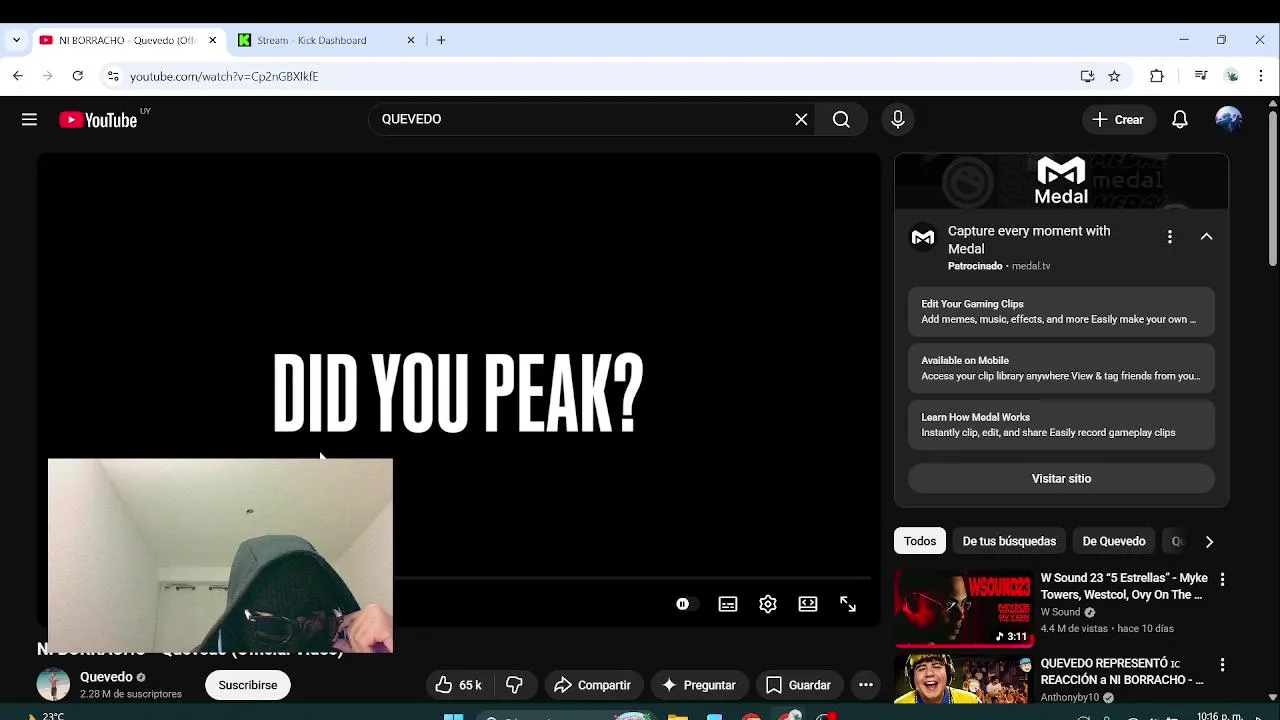Image resolution: width=1280 pixels, height=720 pixels.
Task: Click the Medal banner logo
Action: pyautogui.click(x=1061, y=181)
